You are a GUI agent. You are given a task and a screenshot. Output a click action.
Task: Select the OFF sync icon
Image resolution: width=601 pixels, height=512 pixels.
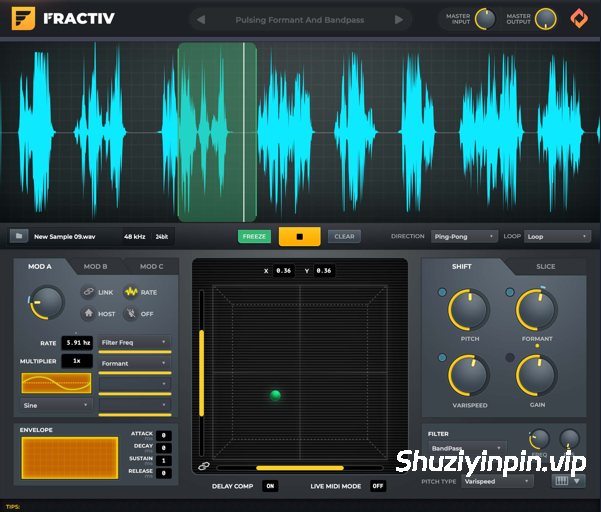[x=131, y=313]
